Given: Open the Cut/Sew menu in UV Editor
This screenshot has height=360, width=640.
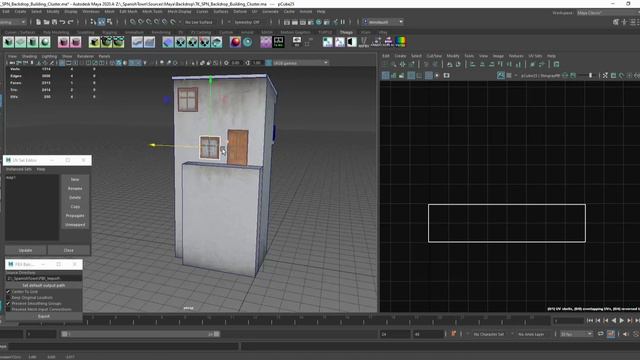Looking at the screenshot, I should pos(434,56).
